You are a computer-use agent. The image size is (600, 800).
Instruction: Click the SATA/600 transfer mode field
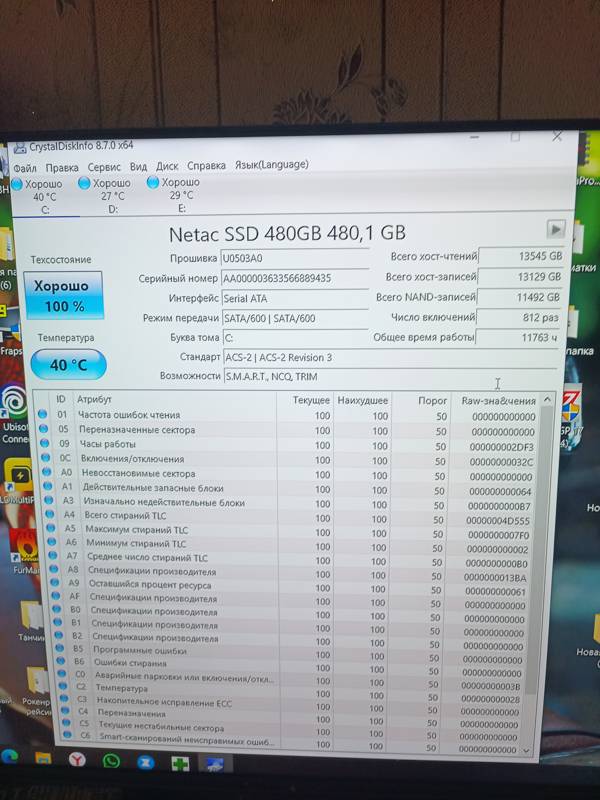[295, 318]
